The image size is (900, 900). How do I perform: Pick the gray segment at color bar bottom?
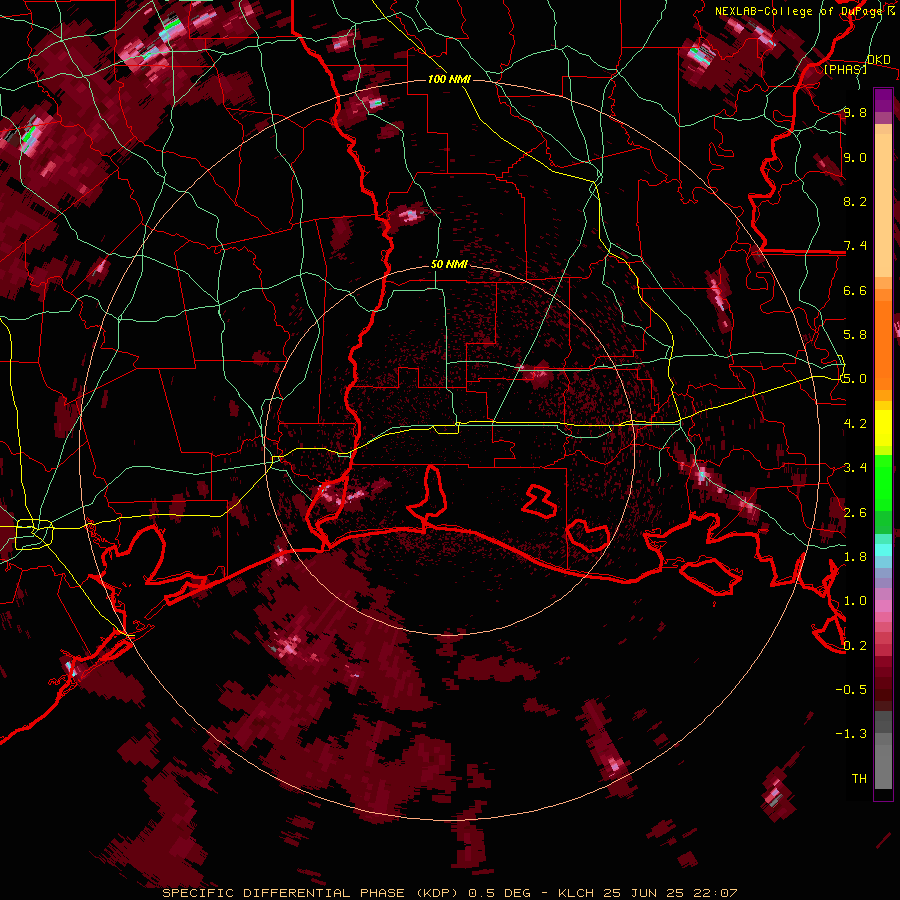tap(883, 766)
